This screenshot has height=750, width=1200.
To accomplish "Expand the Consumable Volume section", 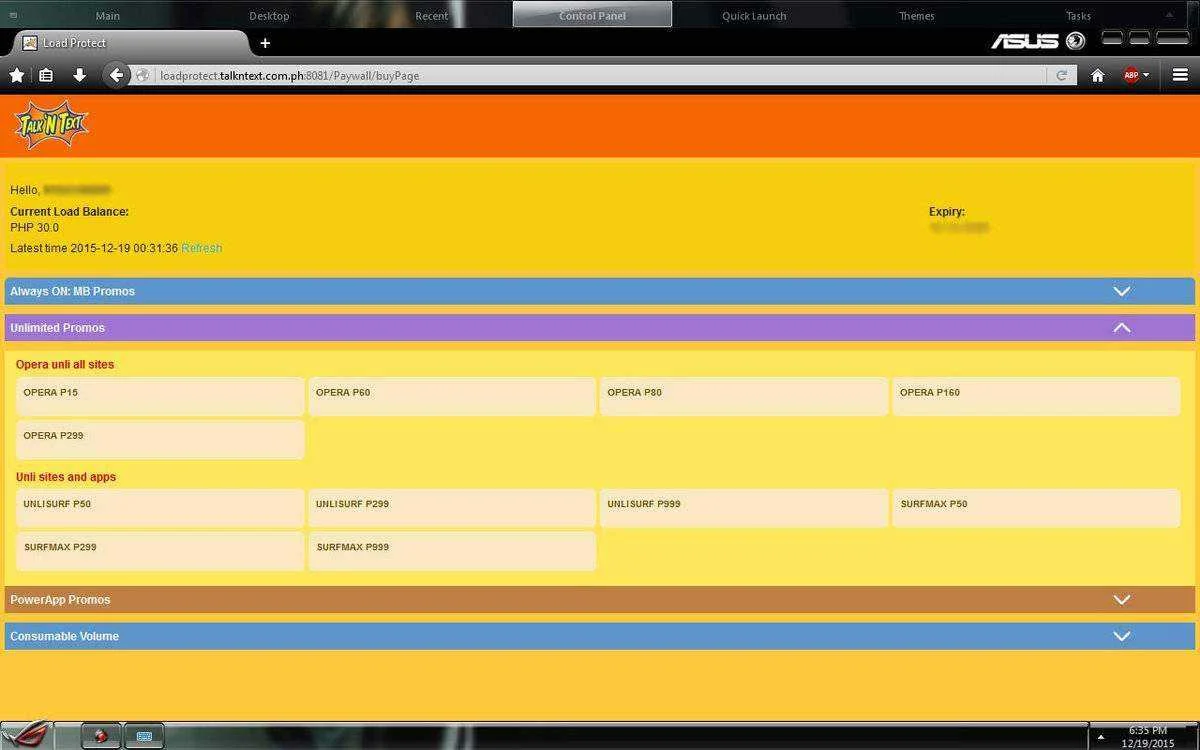I will [1122, 636].
